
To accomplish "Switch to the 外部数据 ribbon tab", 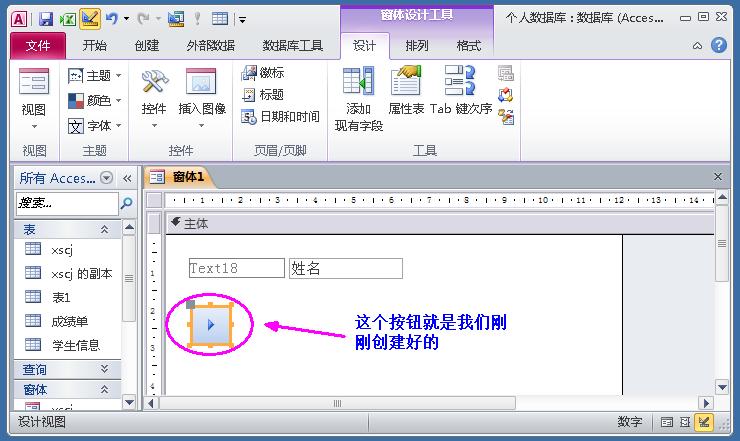I will 210,45.
